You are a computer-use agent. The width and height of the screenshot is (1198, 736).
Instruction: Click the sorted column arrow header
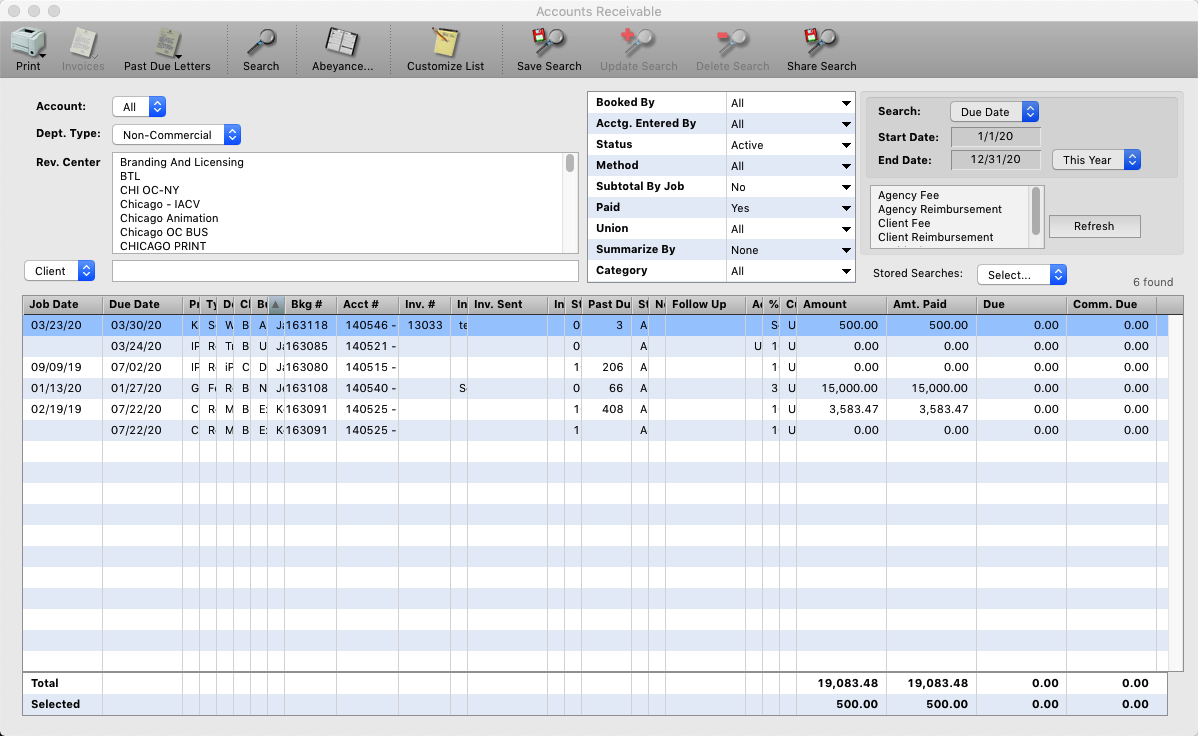click(x=276, y=304)
